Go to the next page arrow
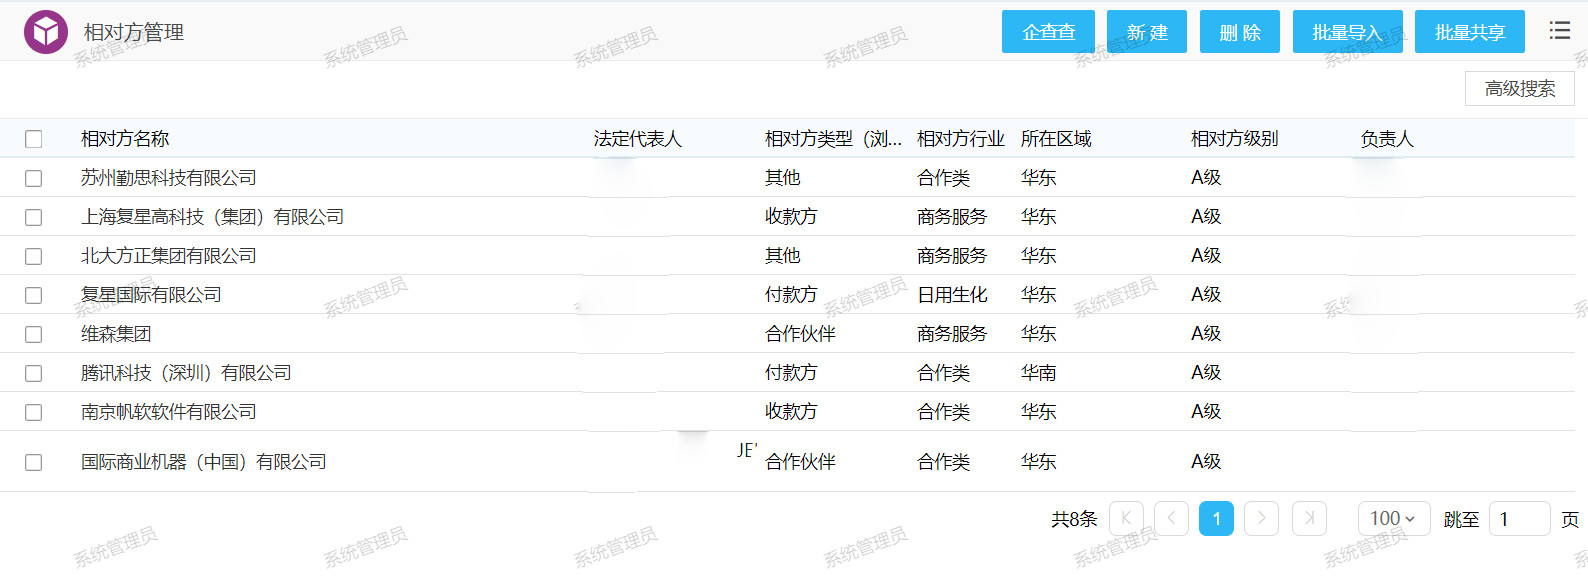The width and height of the screenshot is (1588, 585). click(x=1262, y=518)
